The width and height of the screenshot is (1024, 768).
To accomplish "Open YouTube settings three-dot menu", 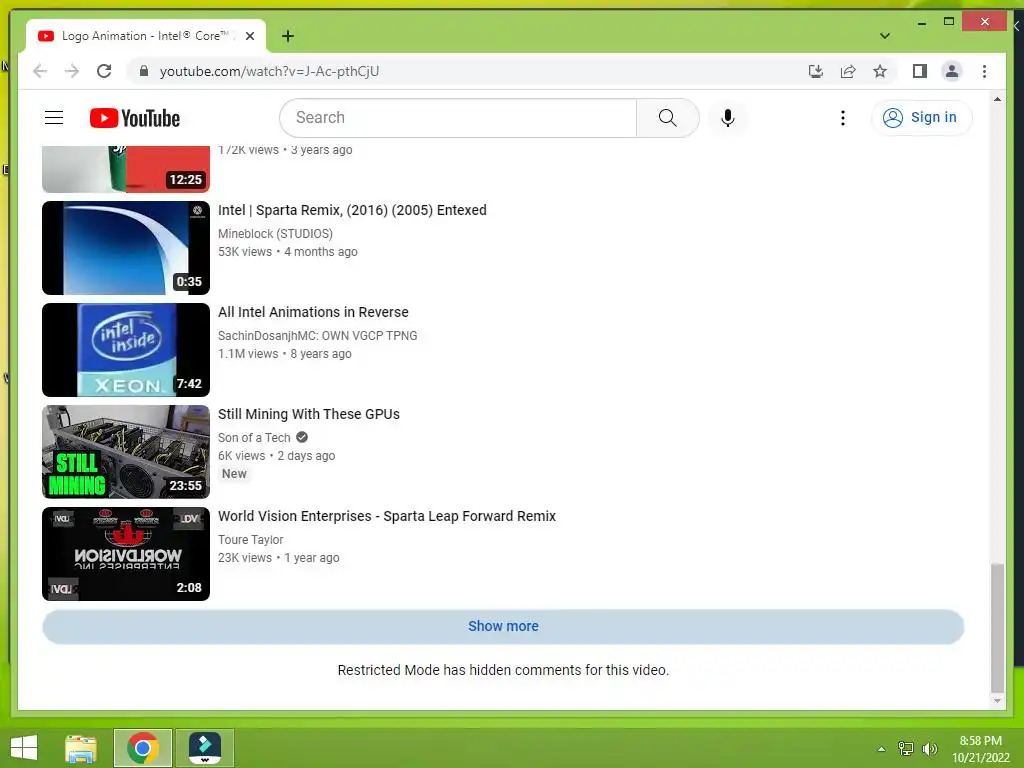I will 842,118.
